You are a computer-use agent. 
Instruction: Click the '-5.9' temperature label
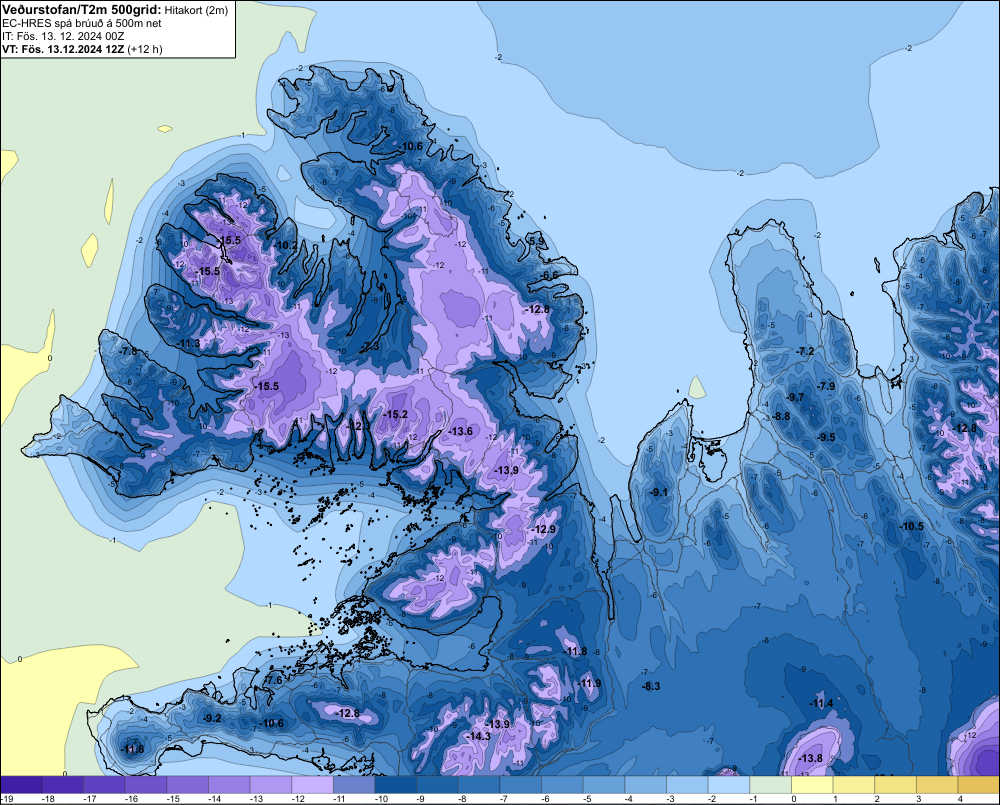537,241
